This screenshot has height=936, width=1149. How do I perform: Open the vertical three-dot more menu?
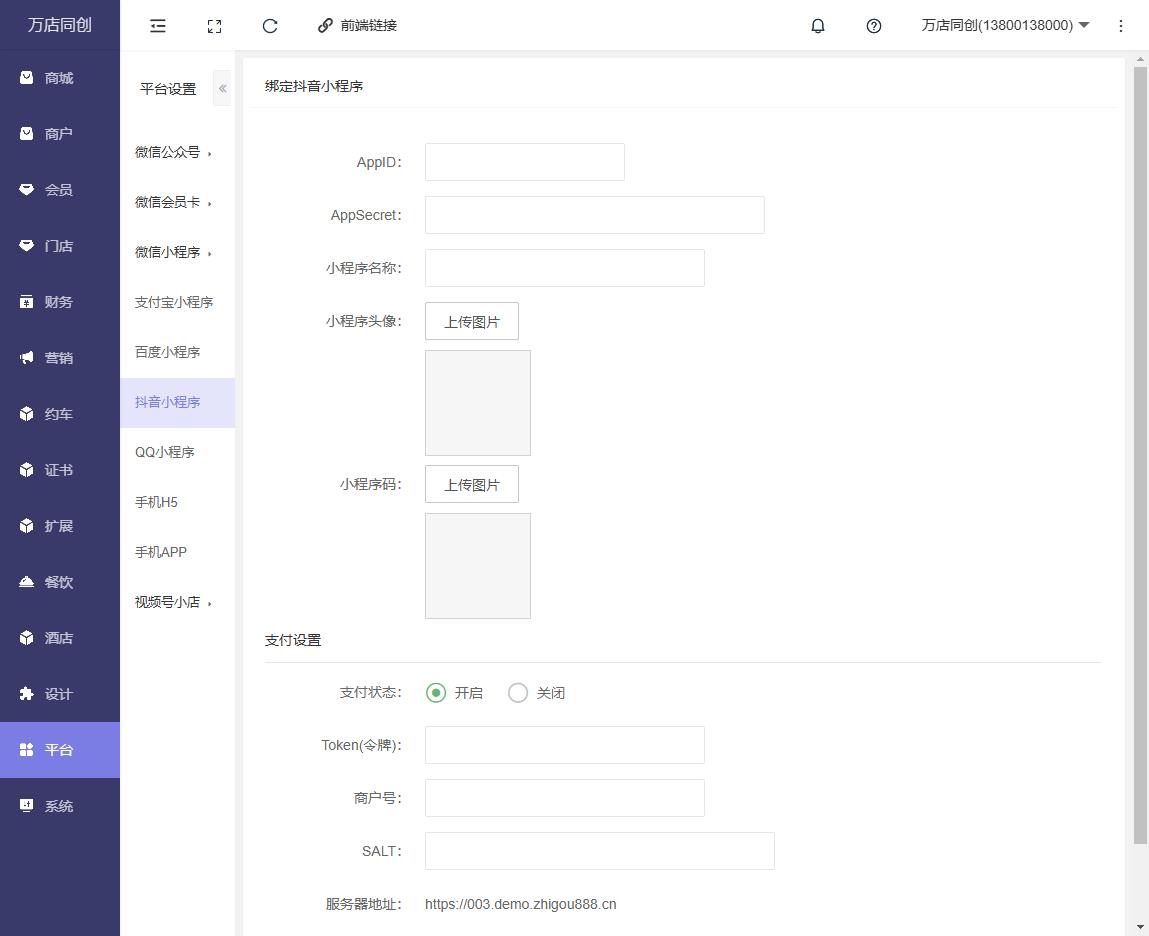pyautogui.click(x=1120, y=26)
